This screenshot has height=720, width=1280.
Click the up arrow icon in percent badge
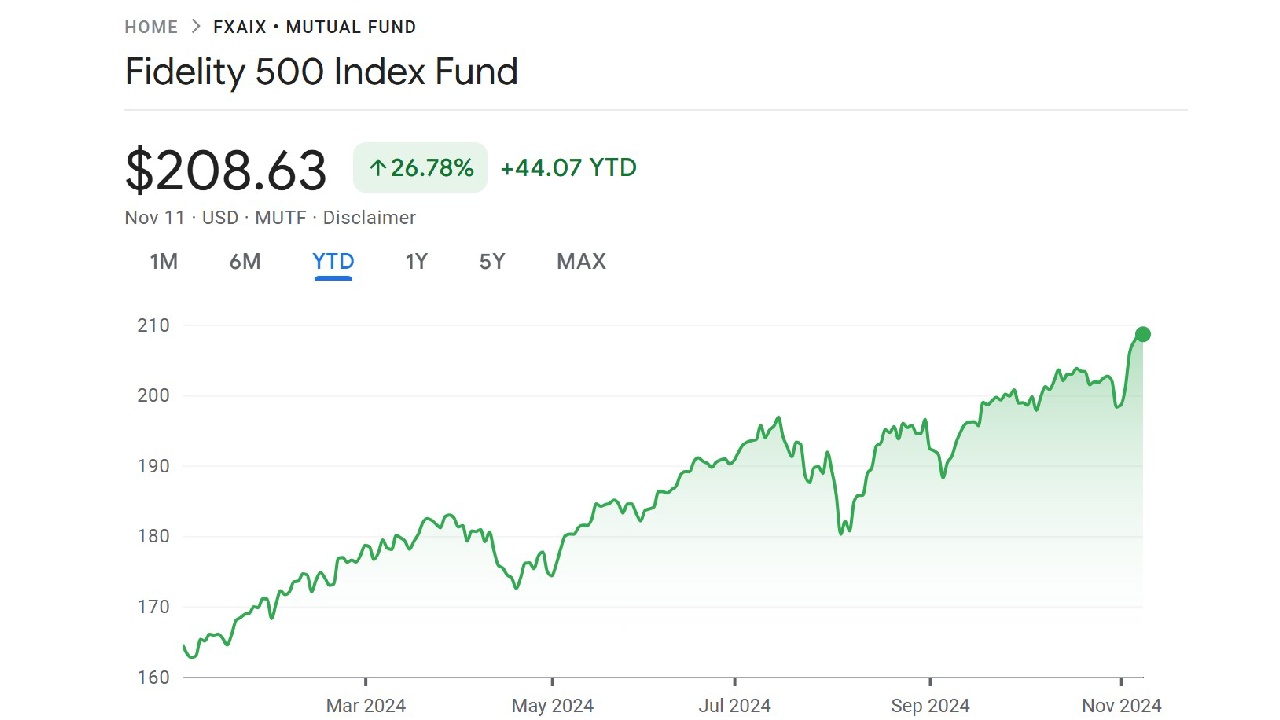(377, 168)
